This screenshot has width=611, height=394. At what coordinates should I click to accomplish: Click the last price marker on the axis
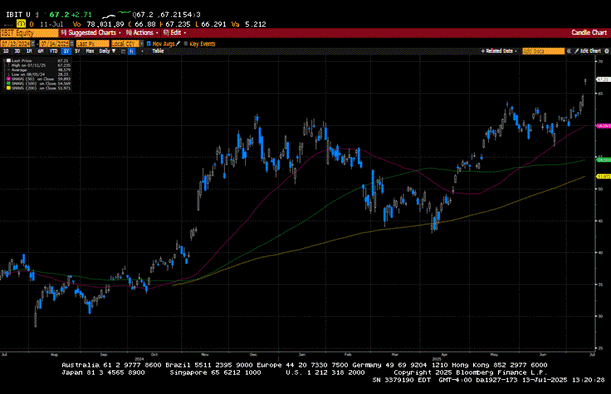coord(603,80)
